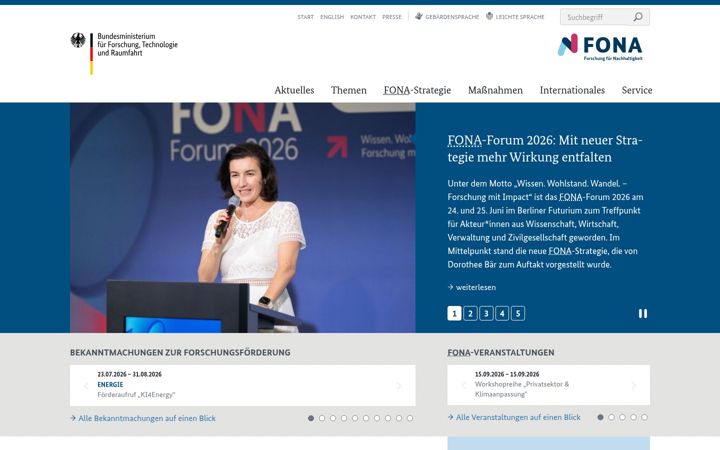Open the Themen menu
The image size is (720, 450).
[349, 90]
